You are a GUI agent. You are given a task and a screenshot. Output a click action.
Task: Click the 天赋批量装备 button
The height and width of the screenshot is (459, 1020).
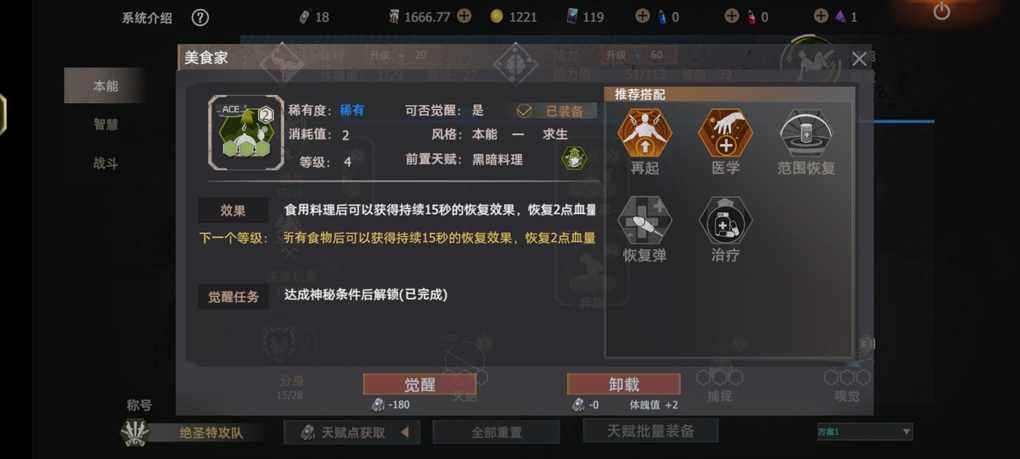coord(651,431)
